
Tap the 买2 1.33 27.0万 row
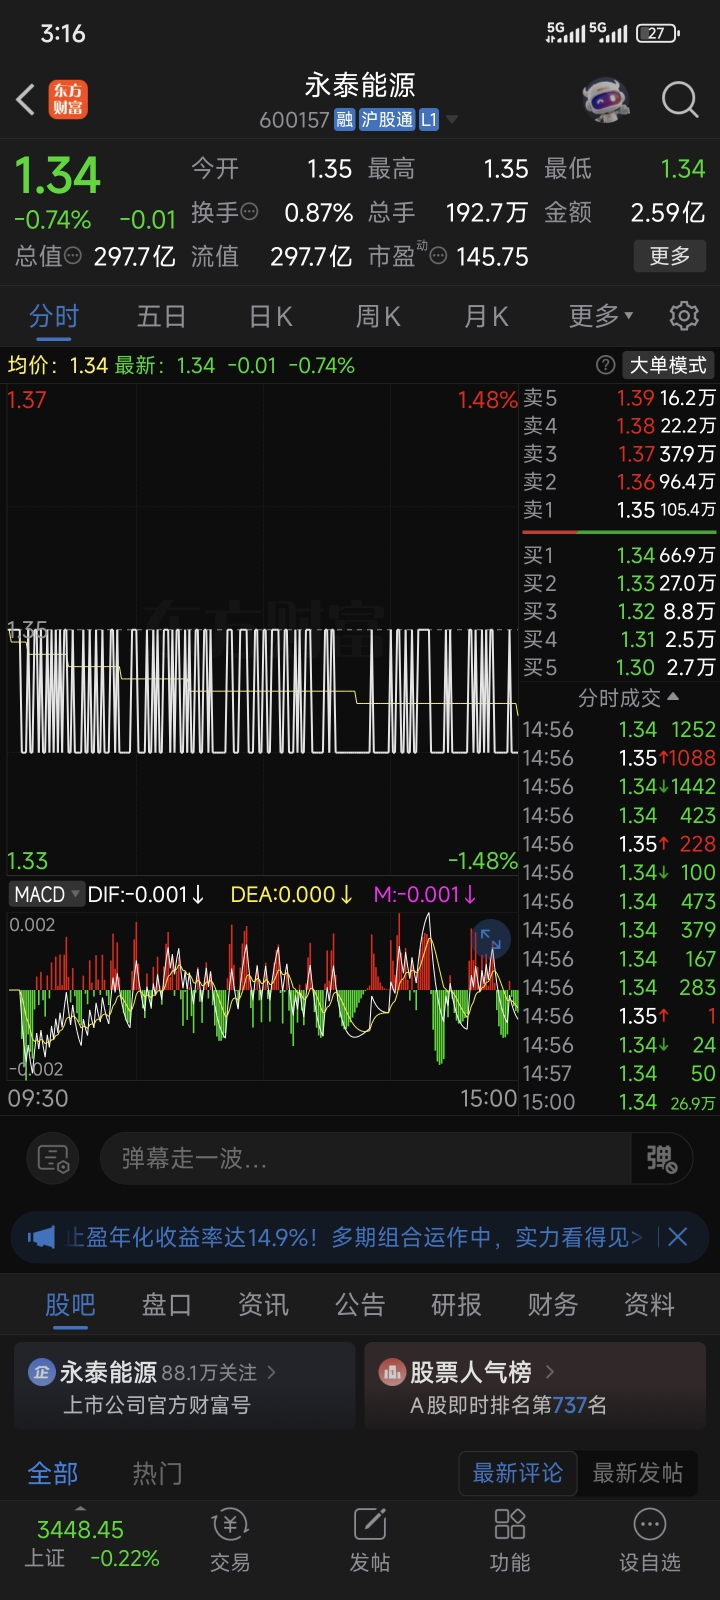coord(619,583)
